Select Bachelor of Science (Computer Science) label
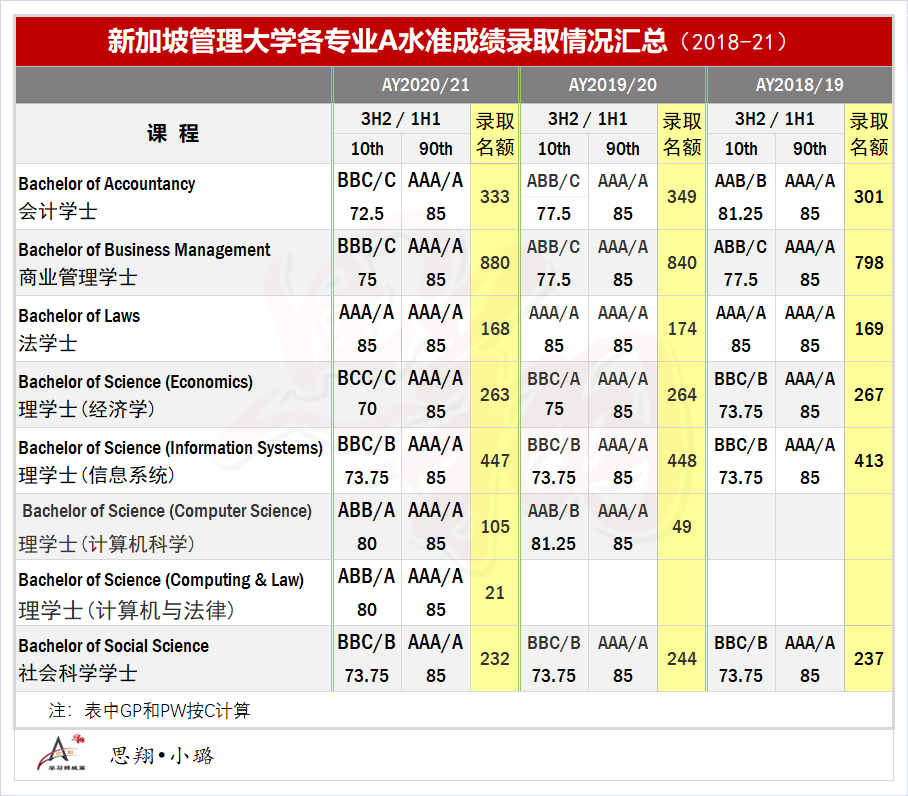The image size is (908, 796). [167, 511]
